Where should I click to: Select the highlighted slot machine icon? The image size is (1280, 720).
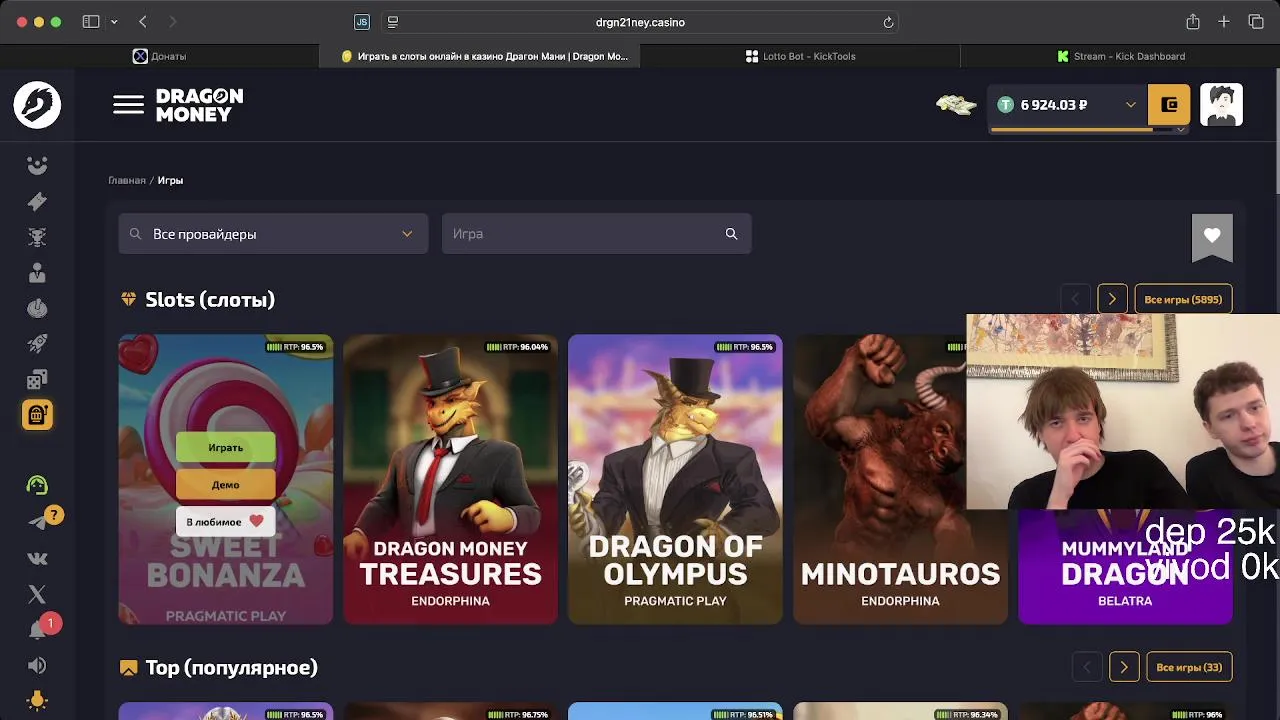point(37,415)
